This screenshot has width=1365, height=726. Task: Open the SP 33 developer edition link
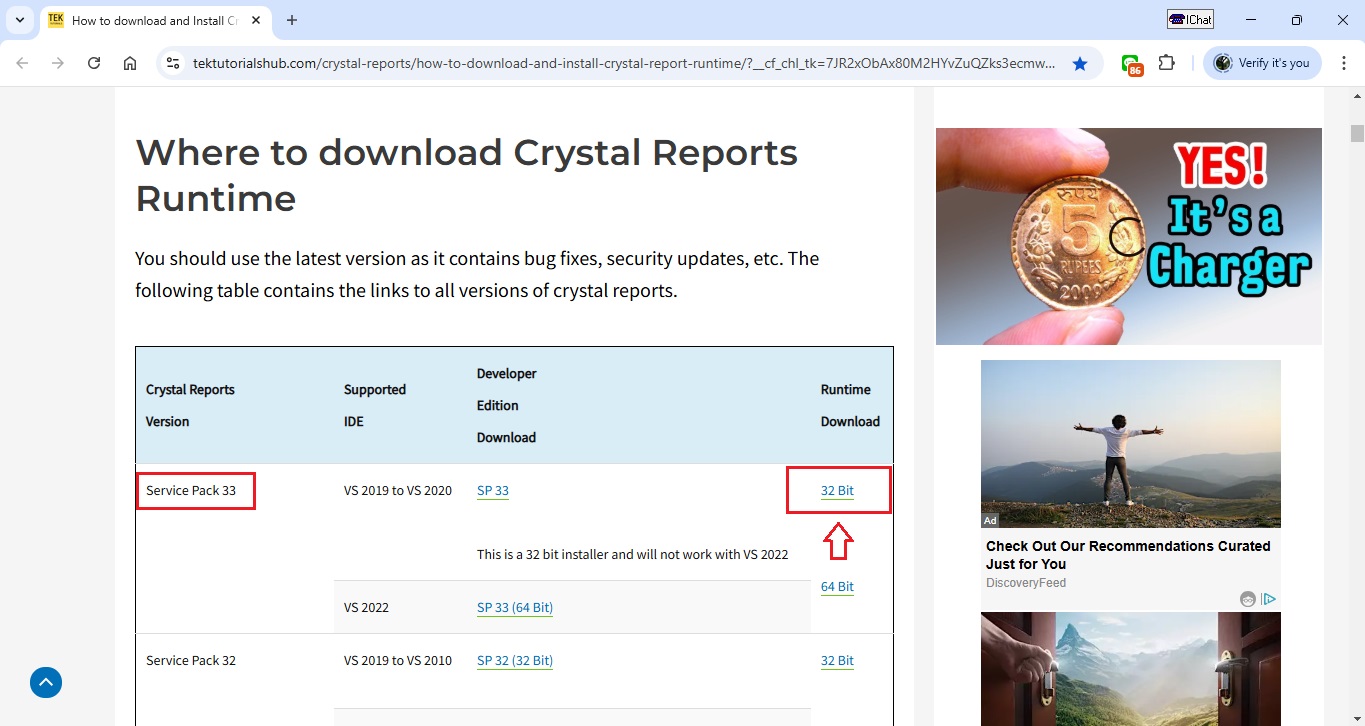(x=493, y=491)
